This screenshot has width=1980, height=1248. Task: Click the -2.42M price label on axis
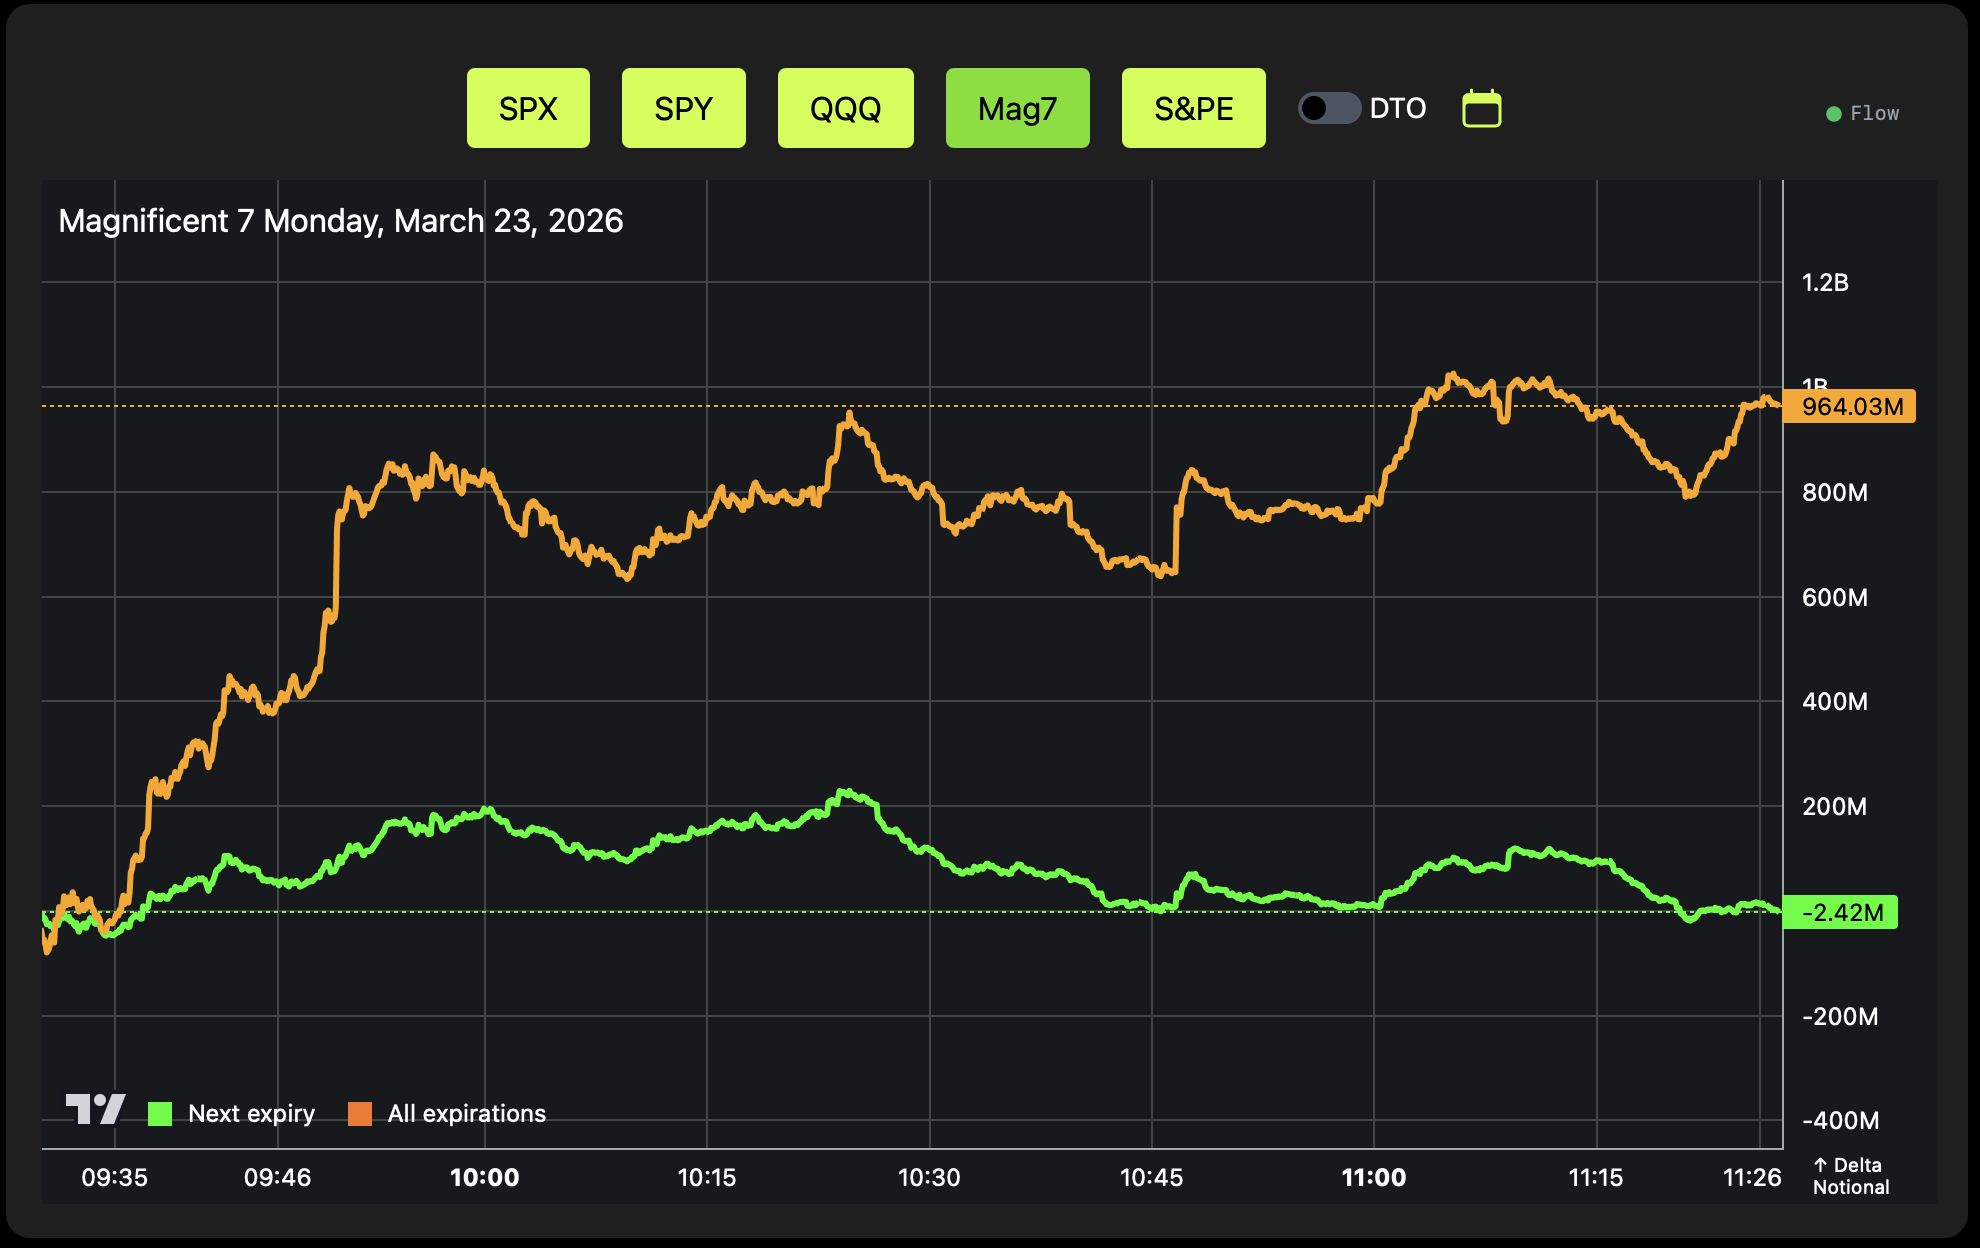1843,913
